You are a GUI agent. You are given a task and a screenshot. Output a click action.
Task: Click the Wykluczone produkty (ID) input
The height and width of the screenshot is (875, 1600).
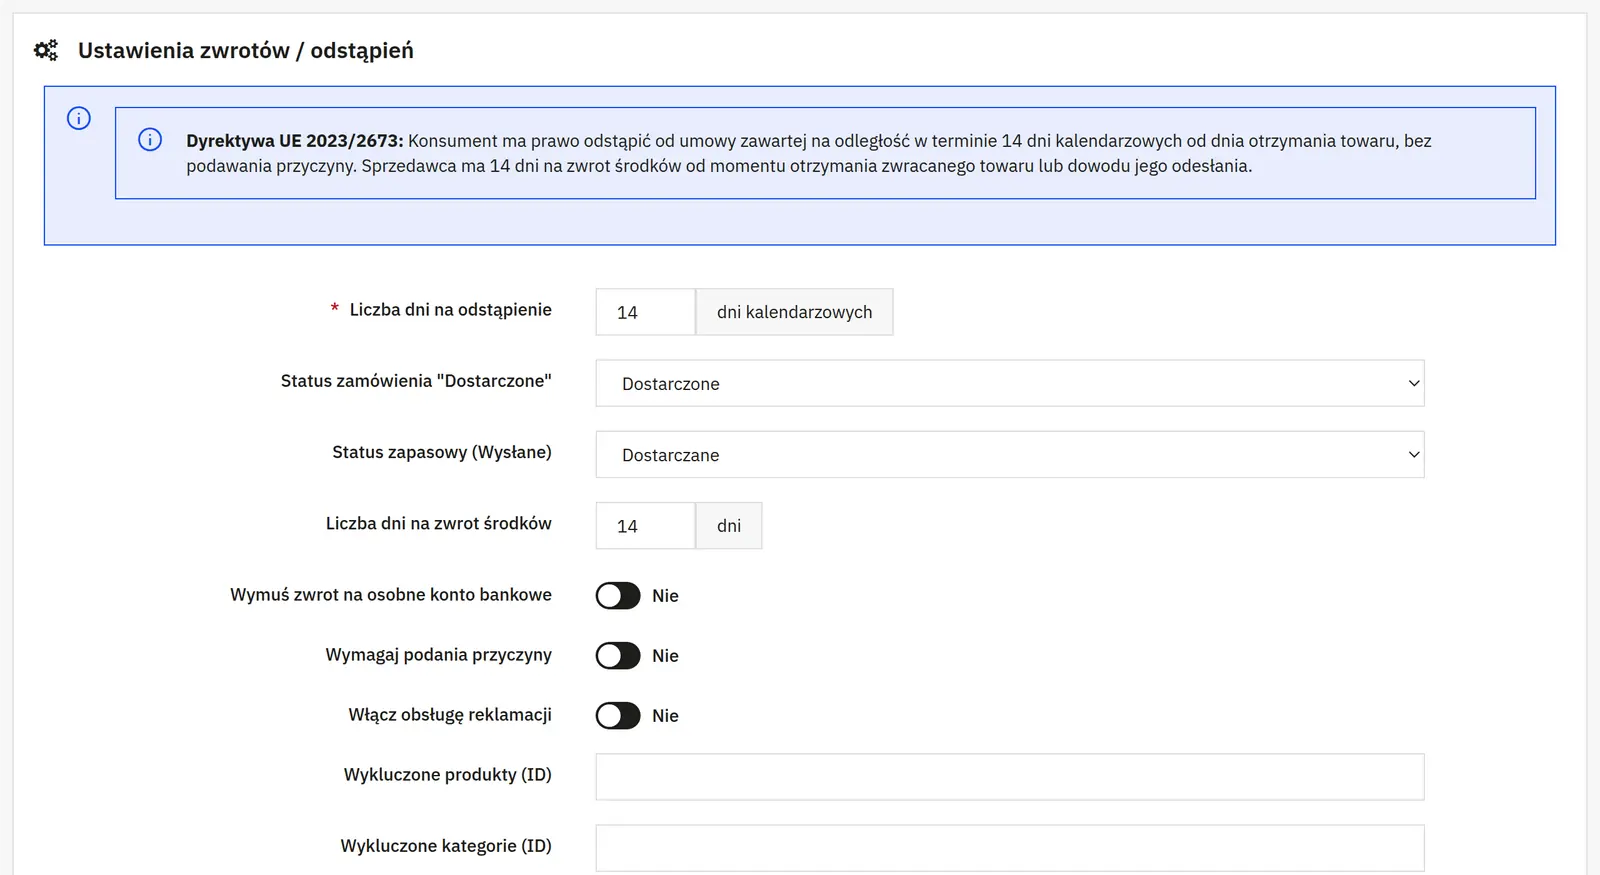[1010, 777]
